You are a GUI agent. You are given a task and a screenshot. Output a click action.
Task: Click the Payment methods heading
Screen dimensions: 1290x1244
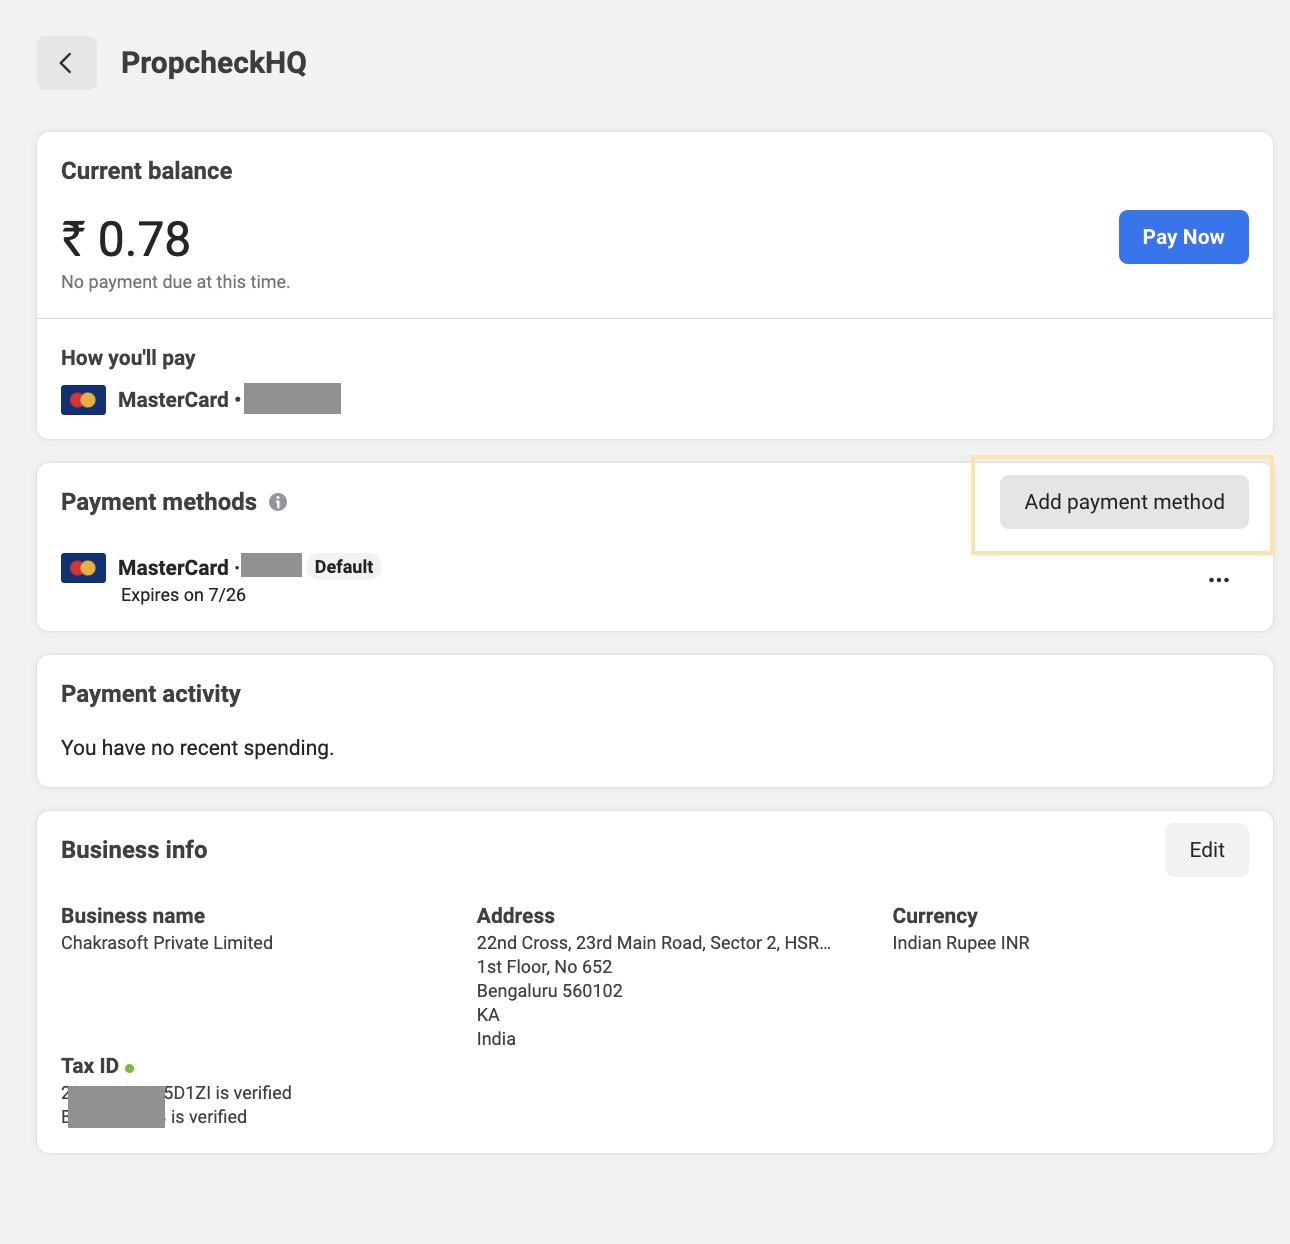pos(159,502)
